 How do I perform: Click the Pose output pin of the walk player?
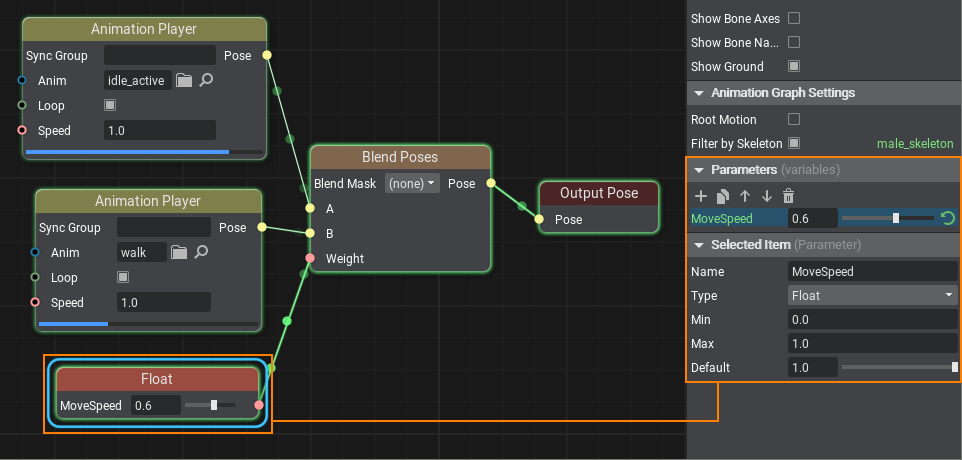coord(262,228)
